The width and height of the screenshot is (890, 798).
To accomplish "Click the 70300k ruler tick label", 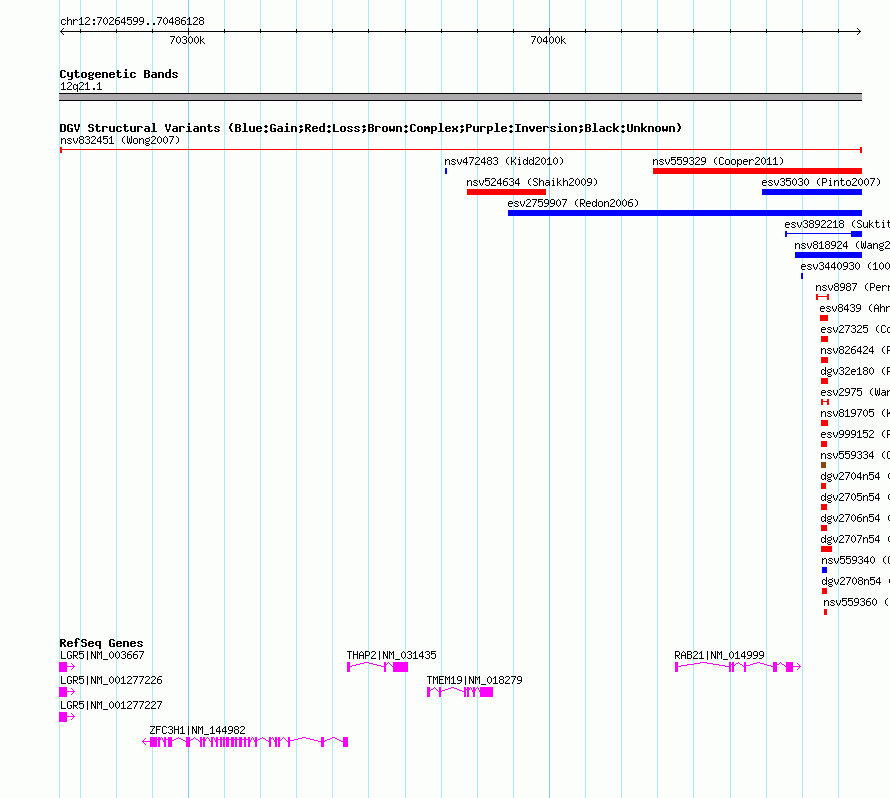I will (x=187, y=40).
